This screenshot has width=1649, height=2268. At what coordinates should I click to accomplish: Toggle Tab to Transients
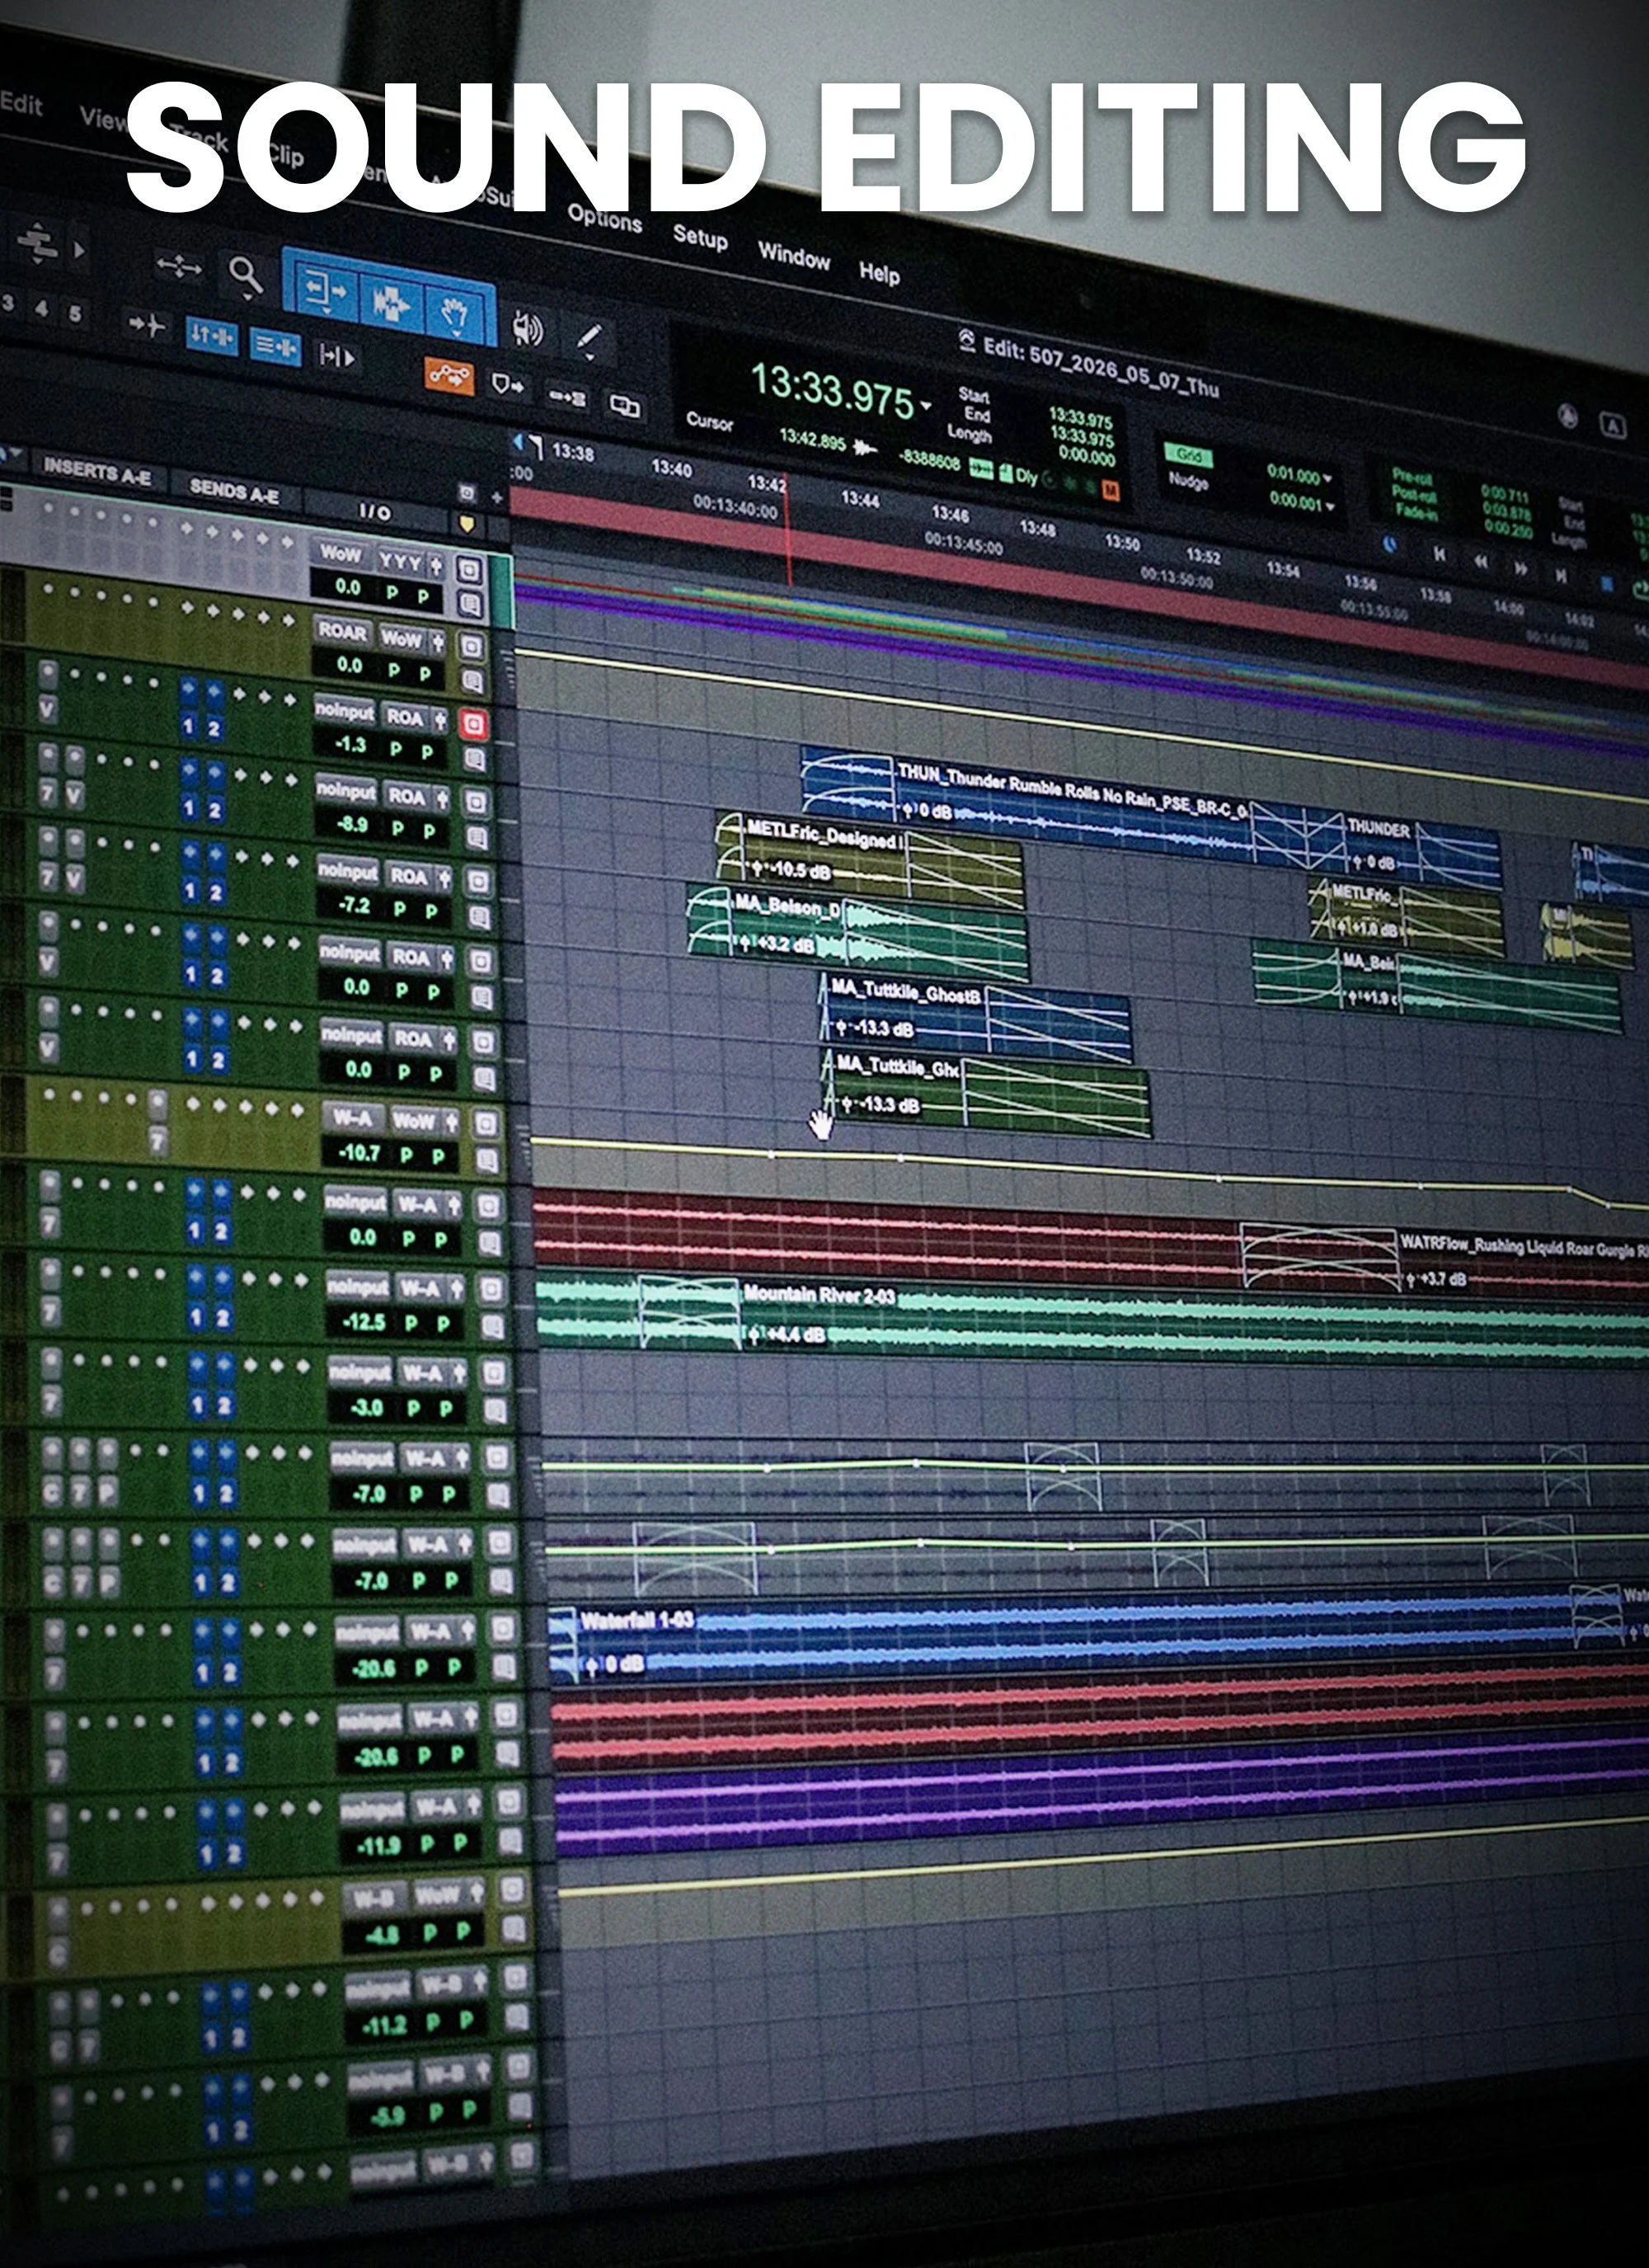point(145,324)
